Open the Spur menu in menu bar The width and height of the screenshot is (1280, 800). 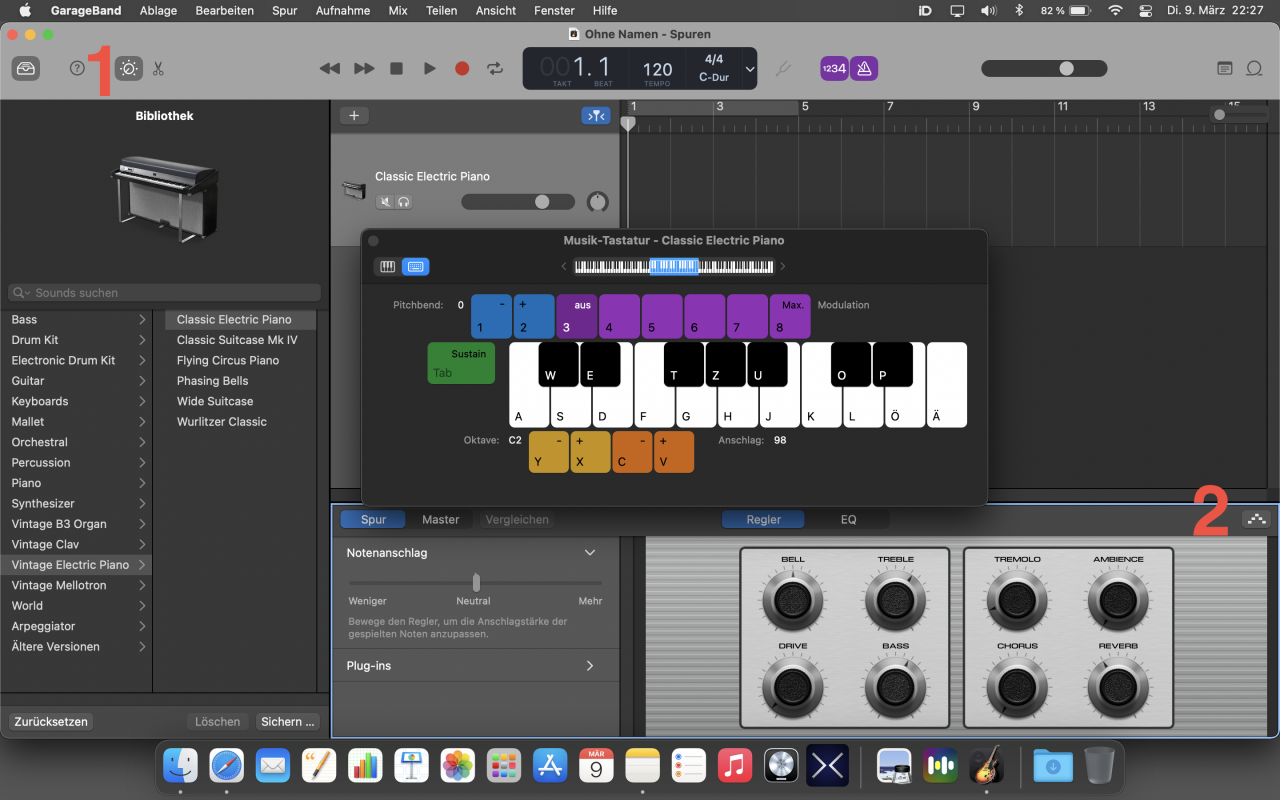click(284, 11)
